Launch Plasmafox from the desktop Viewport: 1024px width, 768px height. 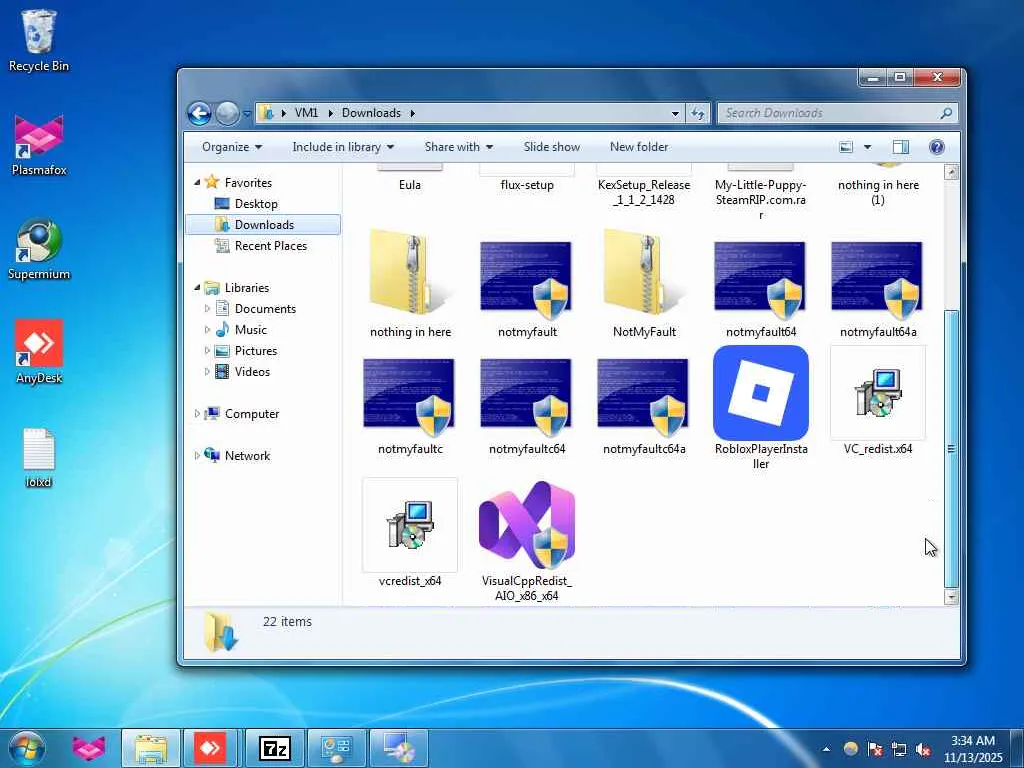[x=39, y=145]
